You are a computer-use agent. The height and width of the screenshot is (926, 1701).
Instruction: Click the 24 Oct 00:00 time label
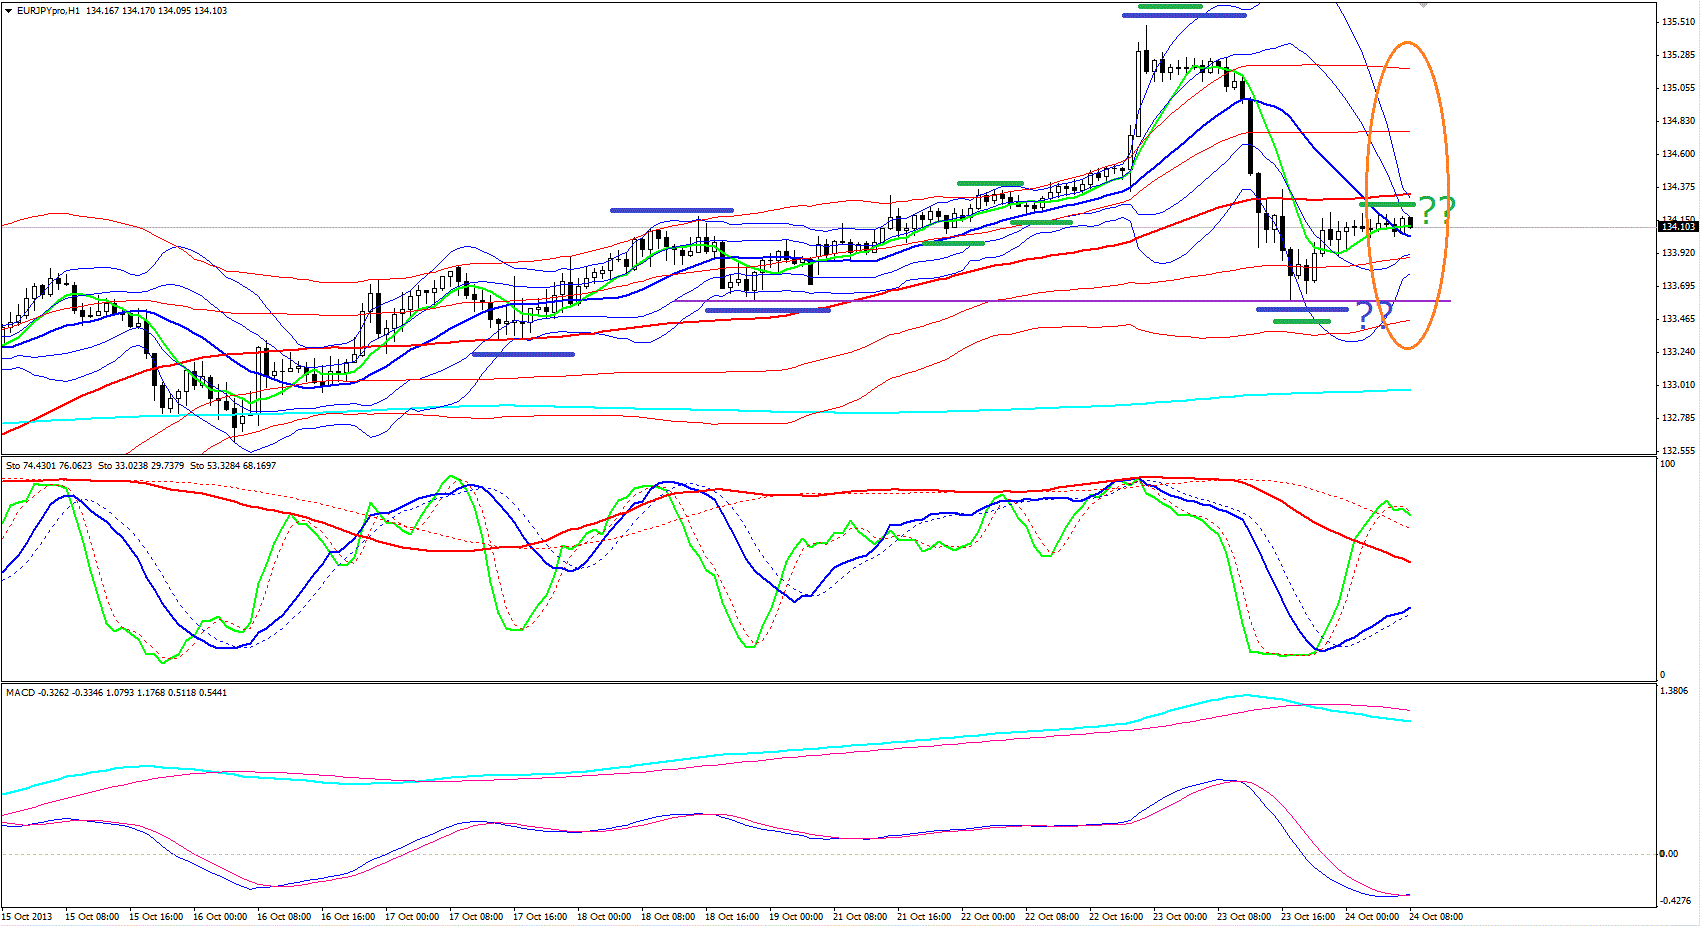point(1372,916)
